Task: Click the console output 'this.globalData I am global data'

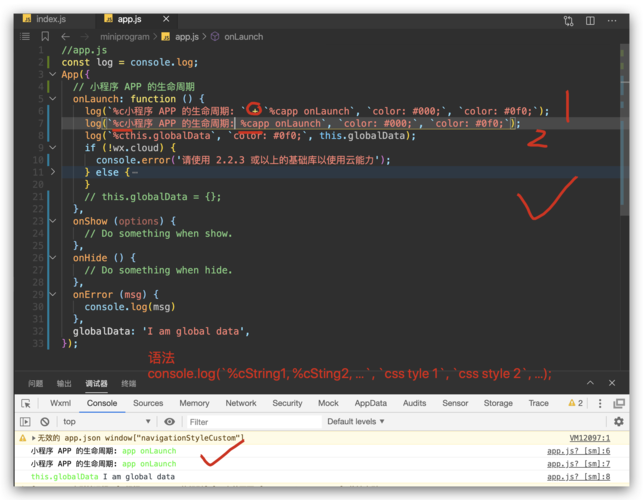Action: click(103, 477)
